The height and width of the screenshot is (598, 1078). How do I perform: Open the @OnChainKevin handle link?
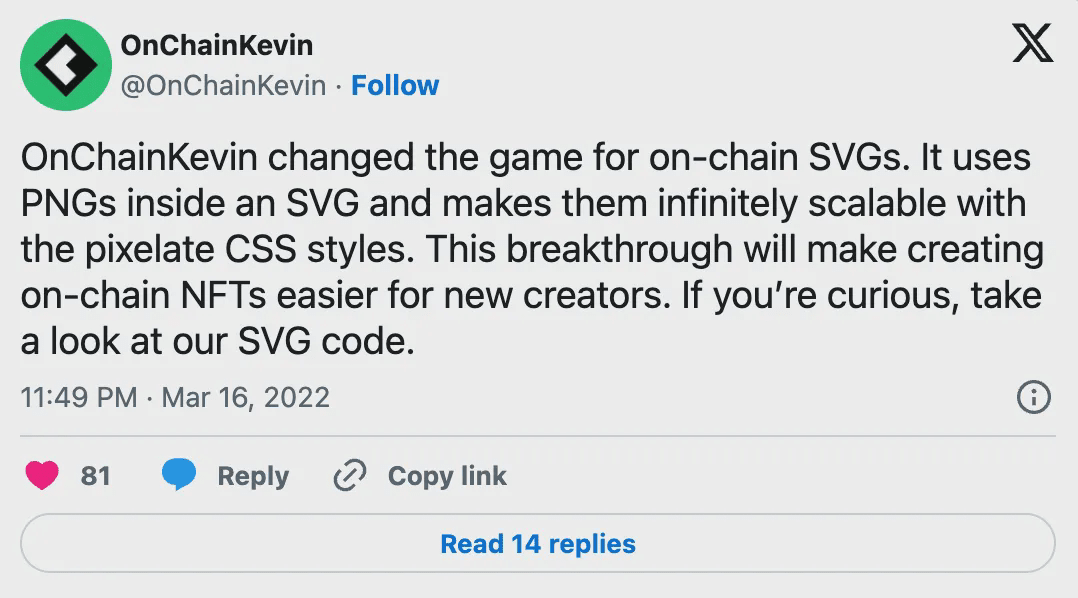[x=223, y=86]
